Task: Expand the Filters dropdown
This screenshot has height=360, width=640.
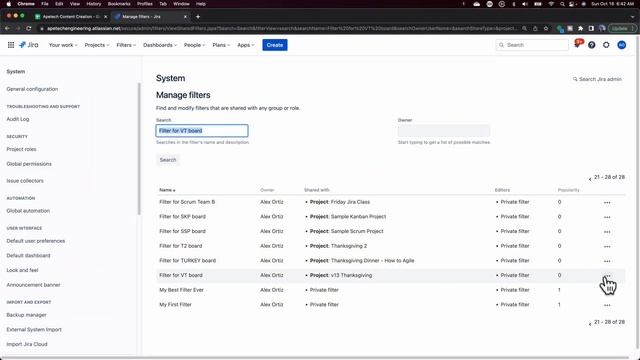Action: point(126,45)
